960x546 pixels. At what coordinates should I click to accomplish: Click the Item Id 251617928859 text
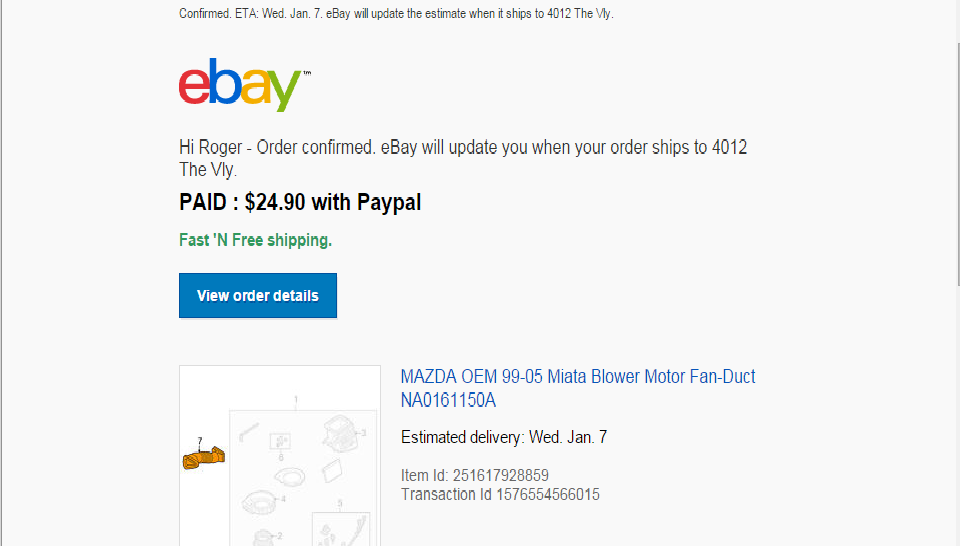pos(474,475)
